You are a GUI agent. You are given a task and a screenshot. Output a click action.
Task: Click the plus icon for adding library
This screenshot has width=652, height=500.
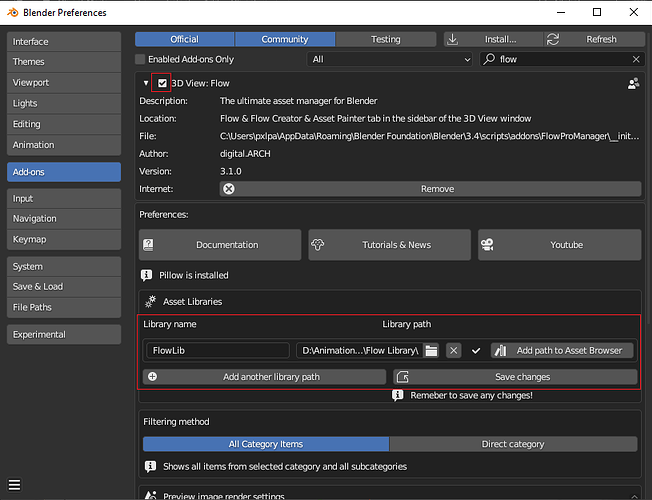pos(153,376)
